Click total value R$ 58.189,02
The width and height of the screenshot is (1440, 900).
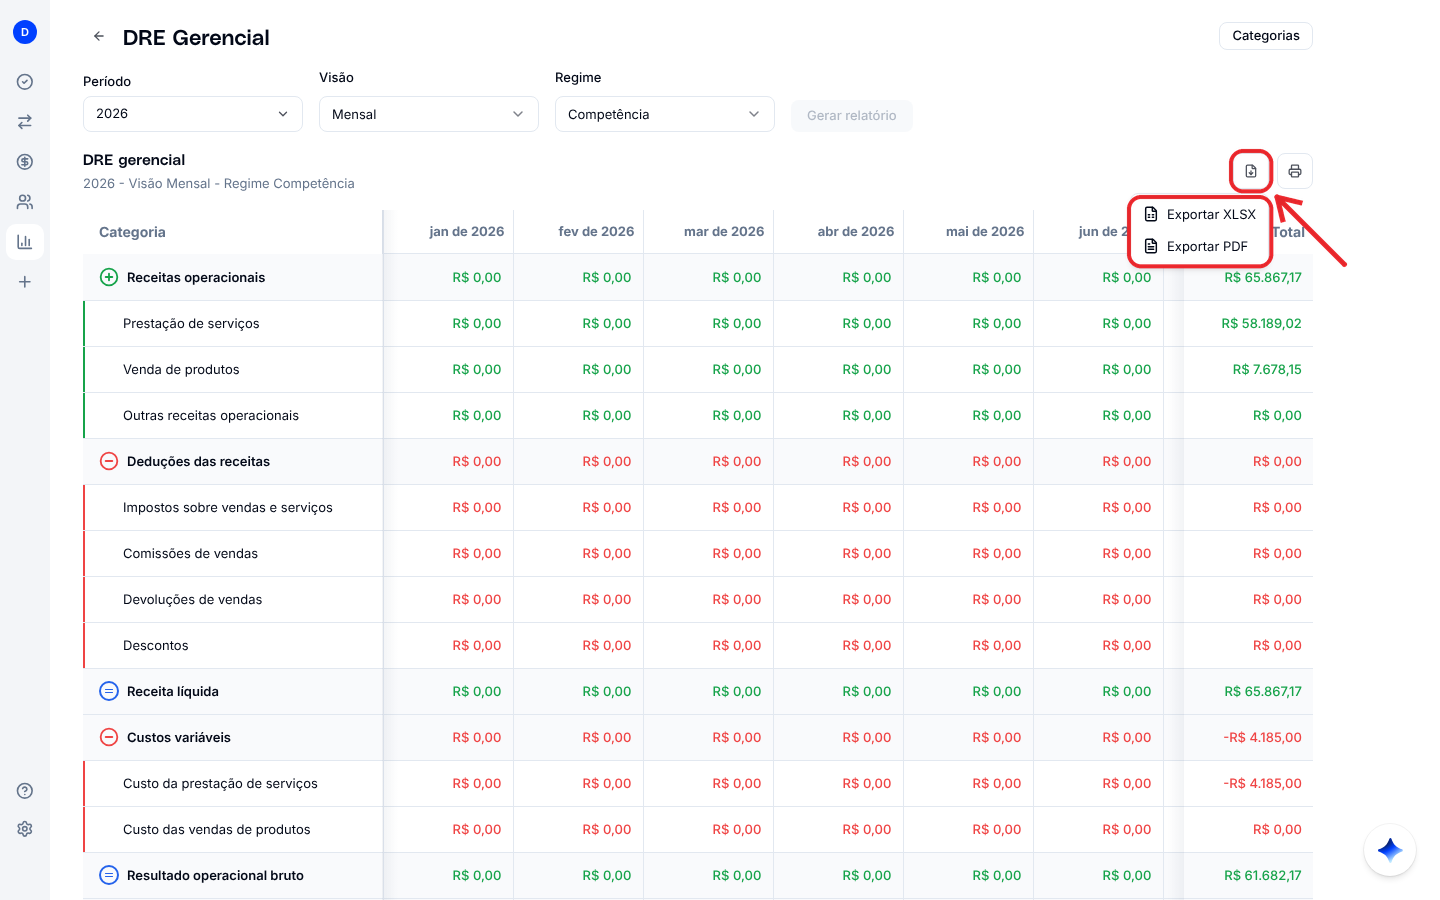pos(1262,323)
